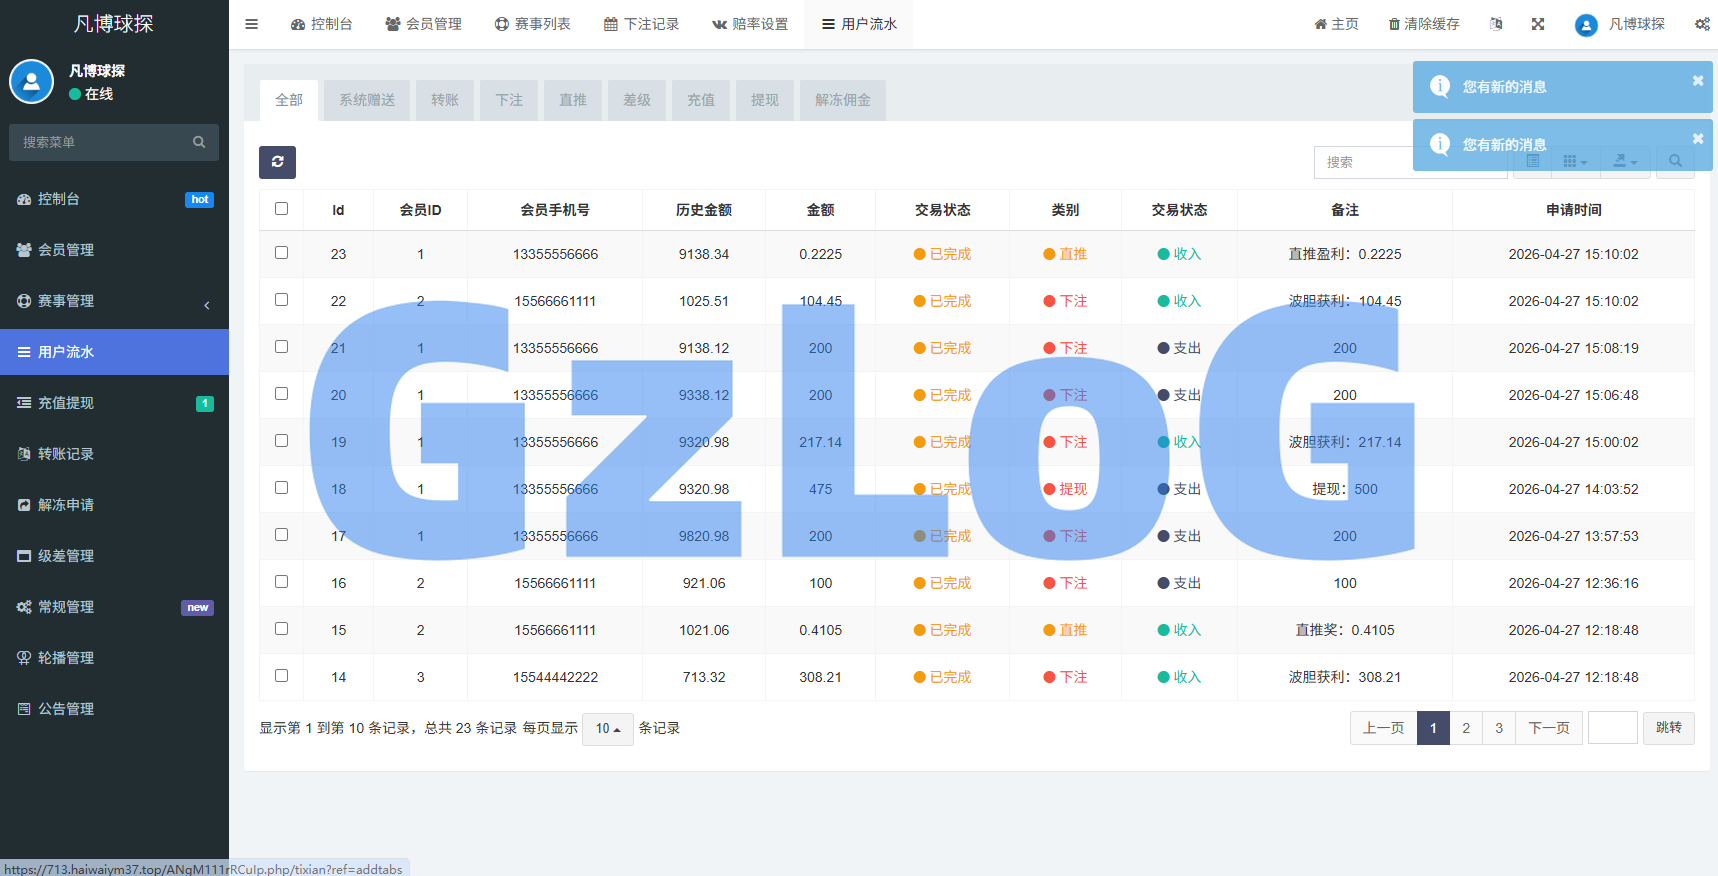This screenshot has height=876, width=1718.
Task: Click the refresh button above the table
Action: [277, 162]
